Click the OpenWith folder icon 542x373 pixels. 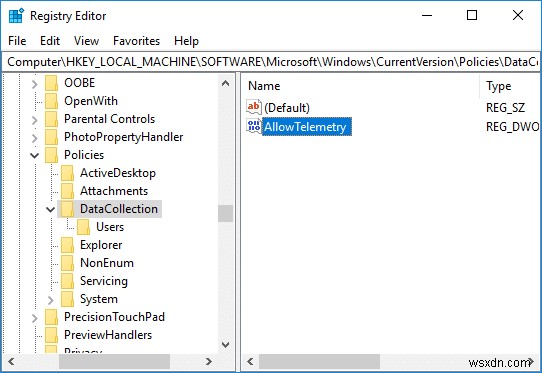pyautogui.click(x=52, y=101)
